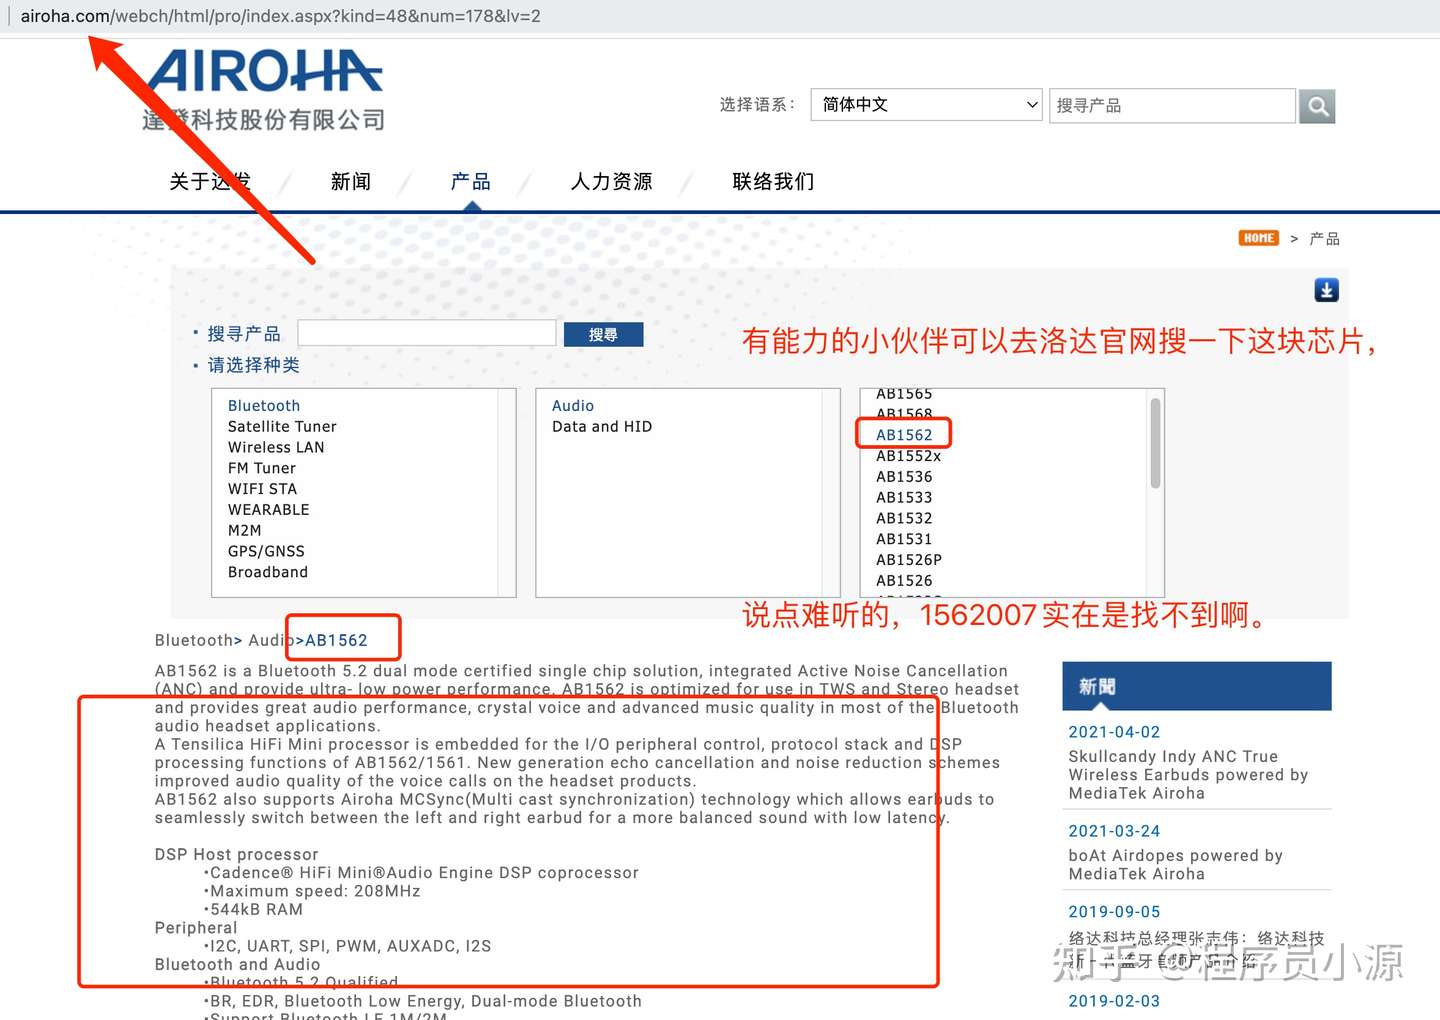Open the 2021-03-24 news date
The image size is (1440, 1020).
[x=1114, y=831]
